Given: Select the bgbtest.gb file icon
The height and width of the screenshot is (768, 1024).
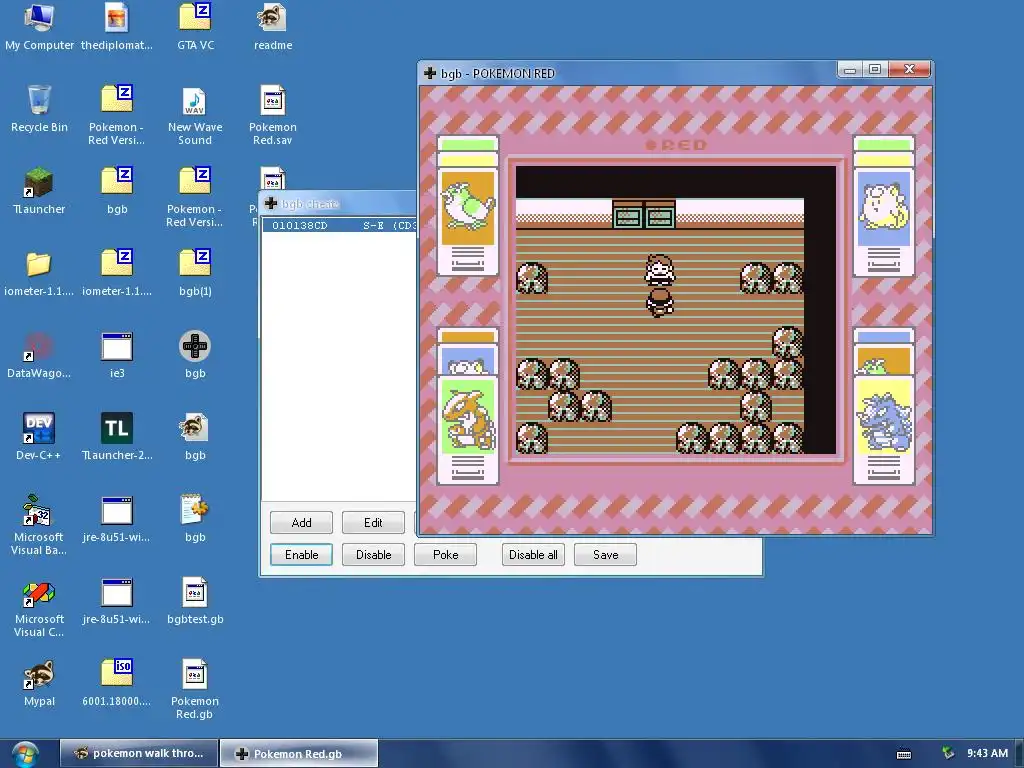Looking at the screenshot, I should pyautogui.click(x=195, y=601).
